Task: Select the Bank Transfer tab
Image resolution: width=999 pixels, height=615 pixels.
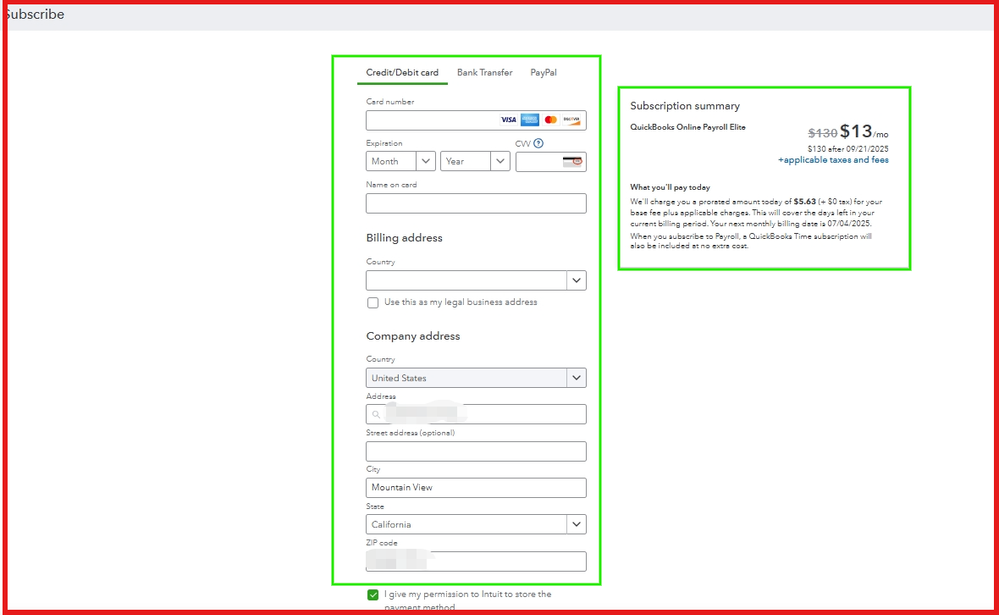Action: pyautogui.click(x=484, y=73)
